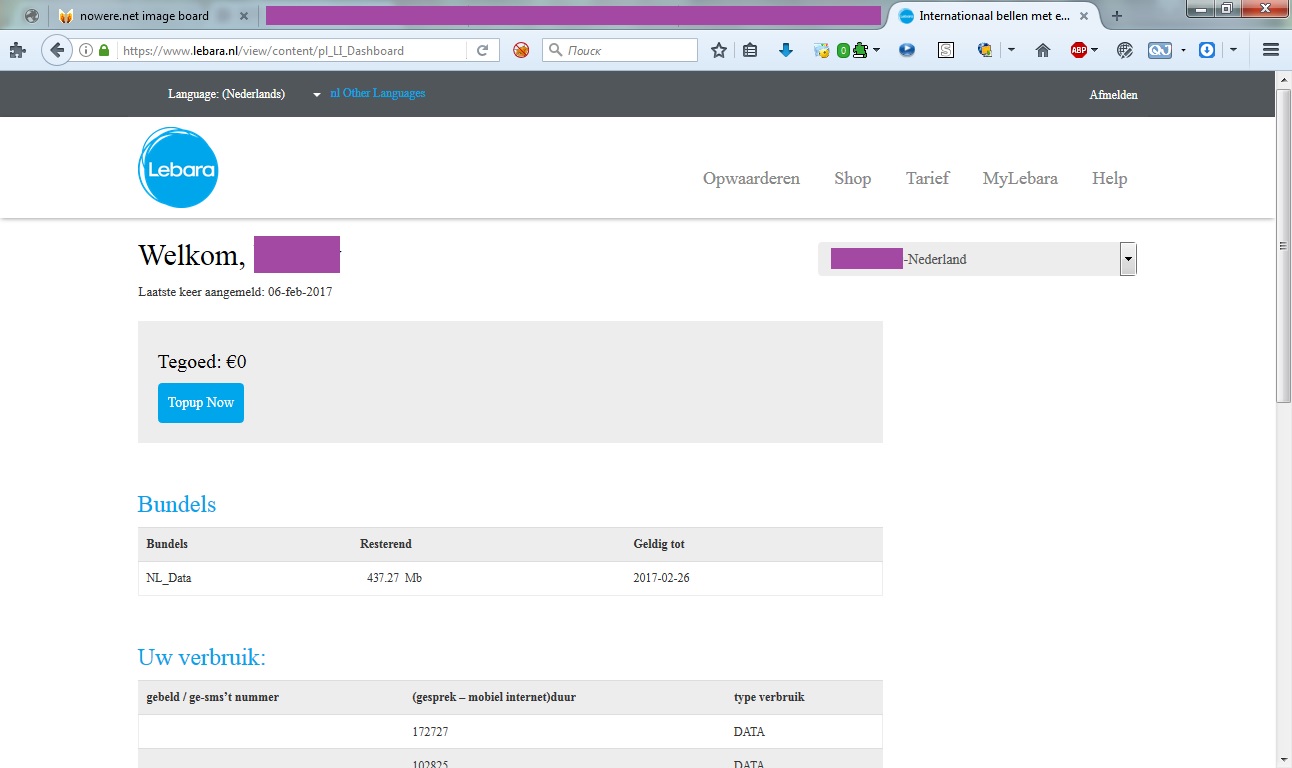Click the Geldig tot column header
The image size is (1292, 768).
pyautogui.click(x=659, y=544)
